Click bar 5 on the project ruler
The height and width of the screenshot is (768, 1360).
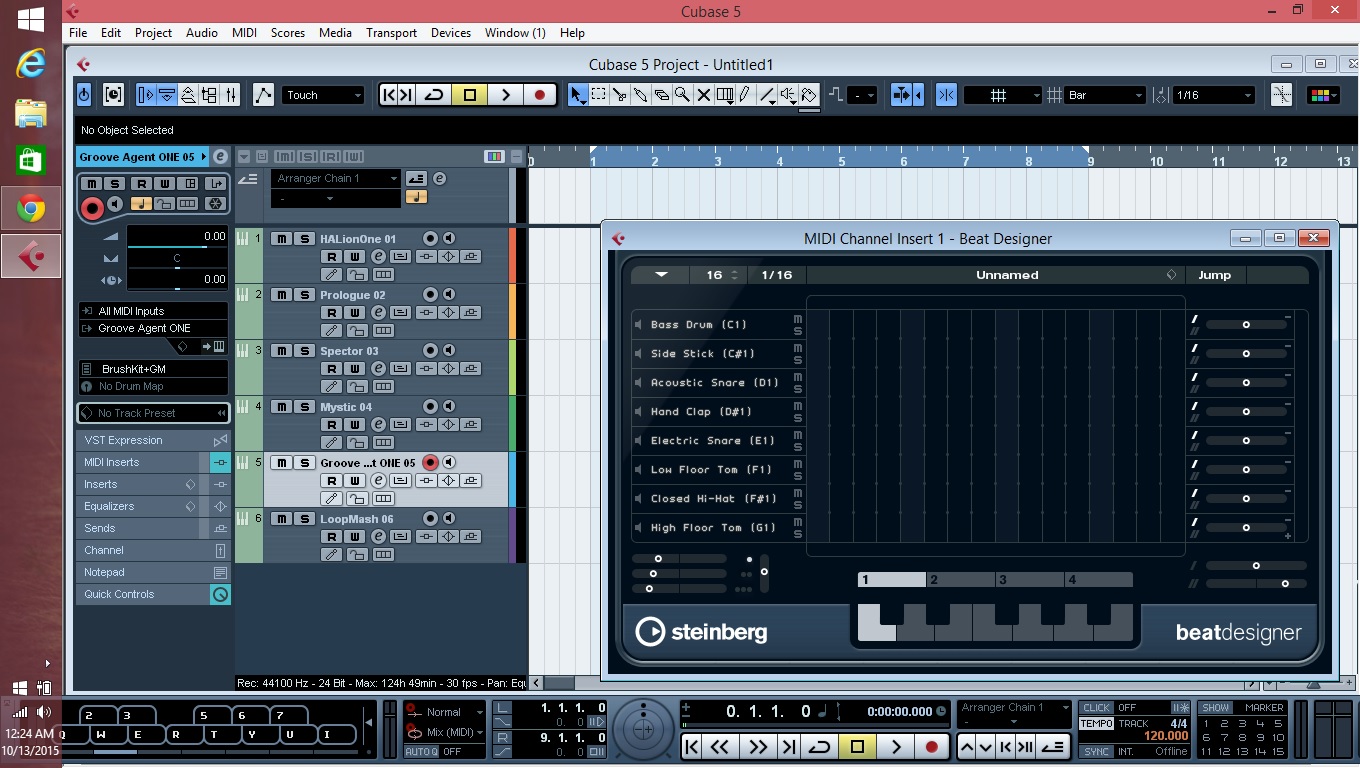click(x=841, y=161)
